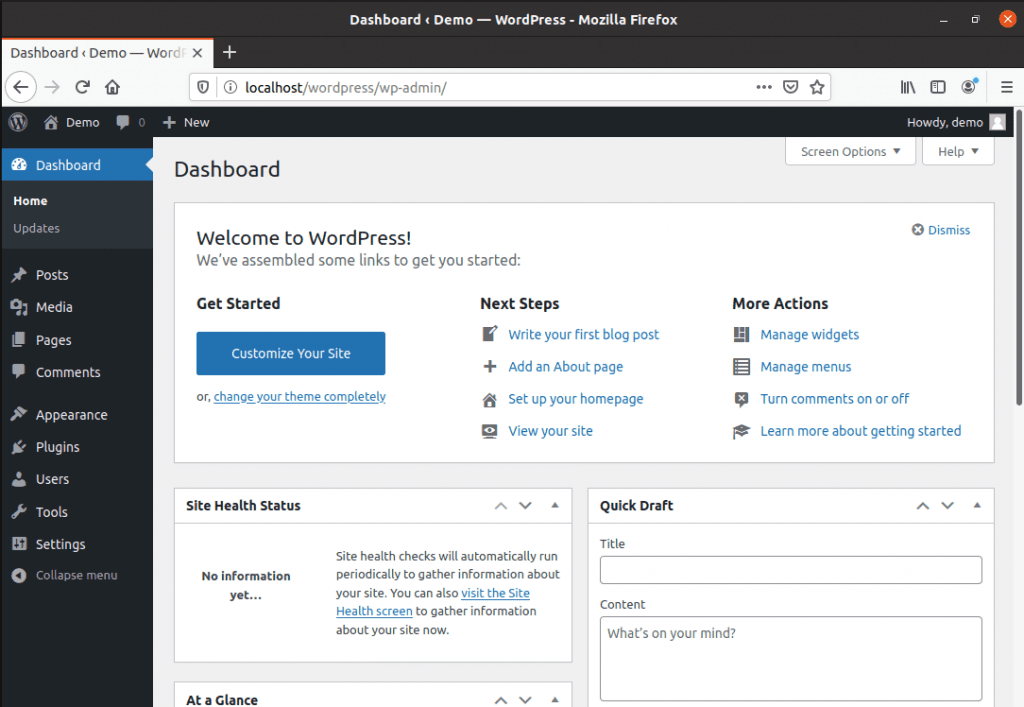Open the Plugins menu in sidebar
The image size is (1024, 707).
tap(57, 447)
